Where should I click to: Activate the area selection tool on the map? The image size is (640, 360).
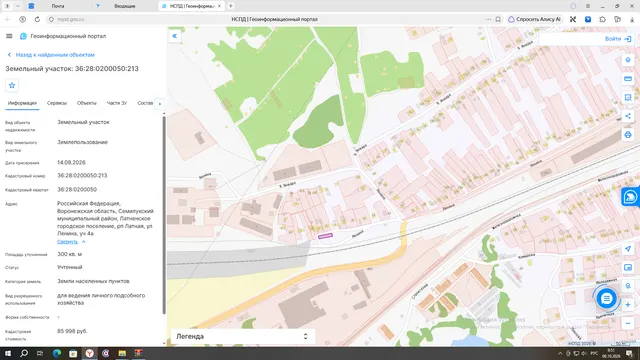[628, 98]
